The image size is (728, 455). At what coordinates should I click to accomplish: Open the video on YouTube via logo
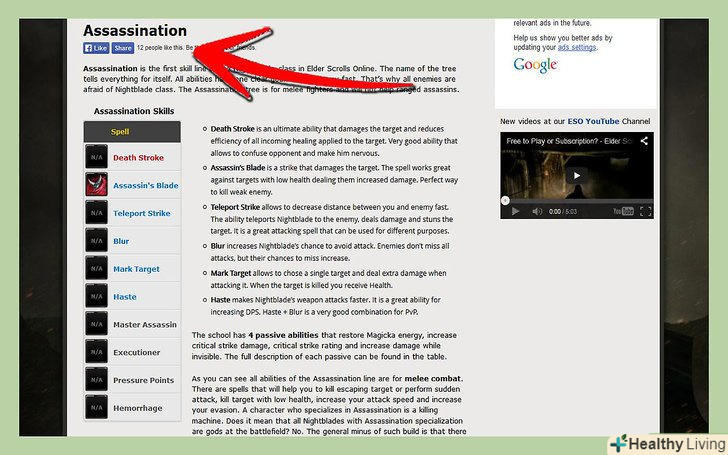[623, 212]
